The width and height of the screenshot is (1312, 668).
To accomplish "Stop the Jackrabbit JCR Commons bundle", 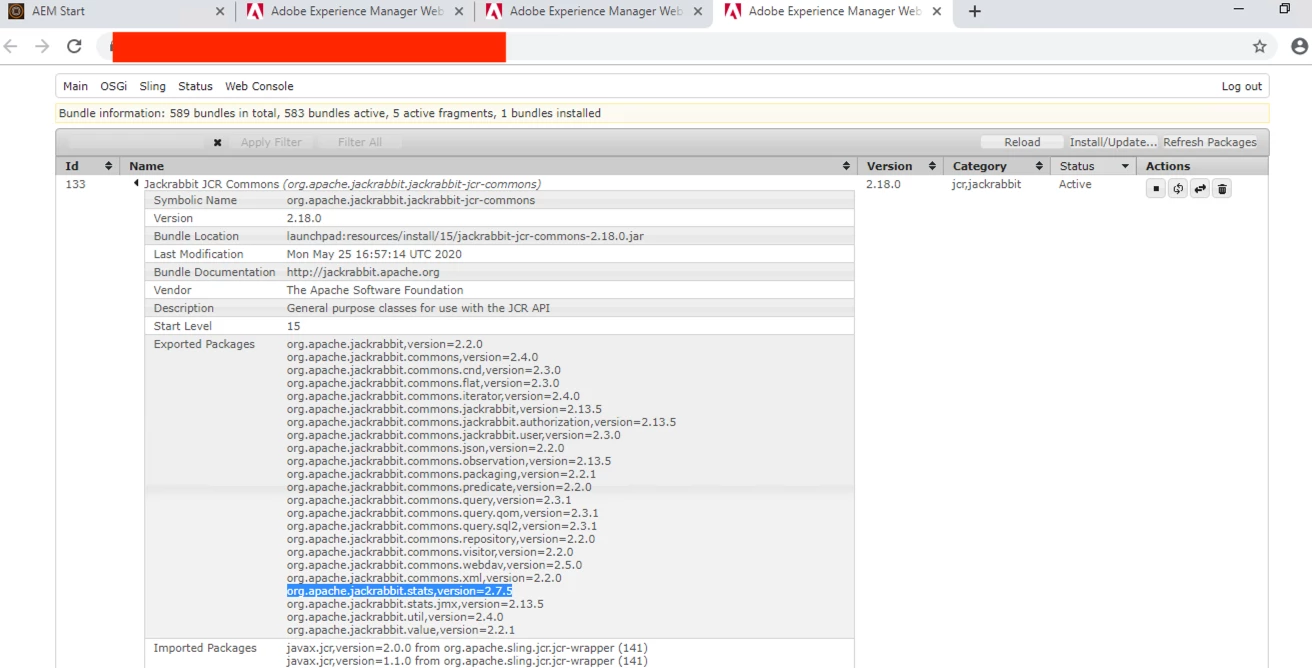I will [1156, 188].
